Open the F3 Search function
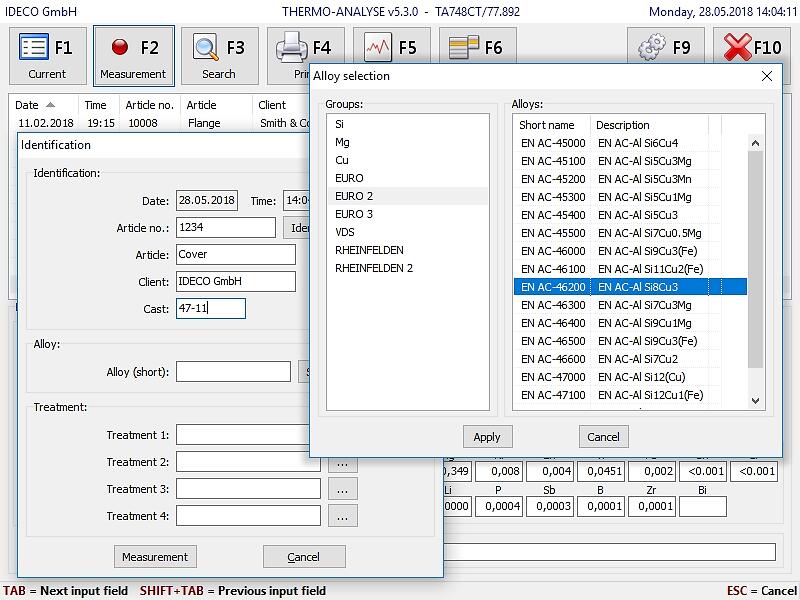800x600 pixels. click(219, 56)
